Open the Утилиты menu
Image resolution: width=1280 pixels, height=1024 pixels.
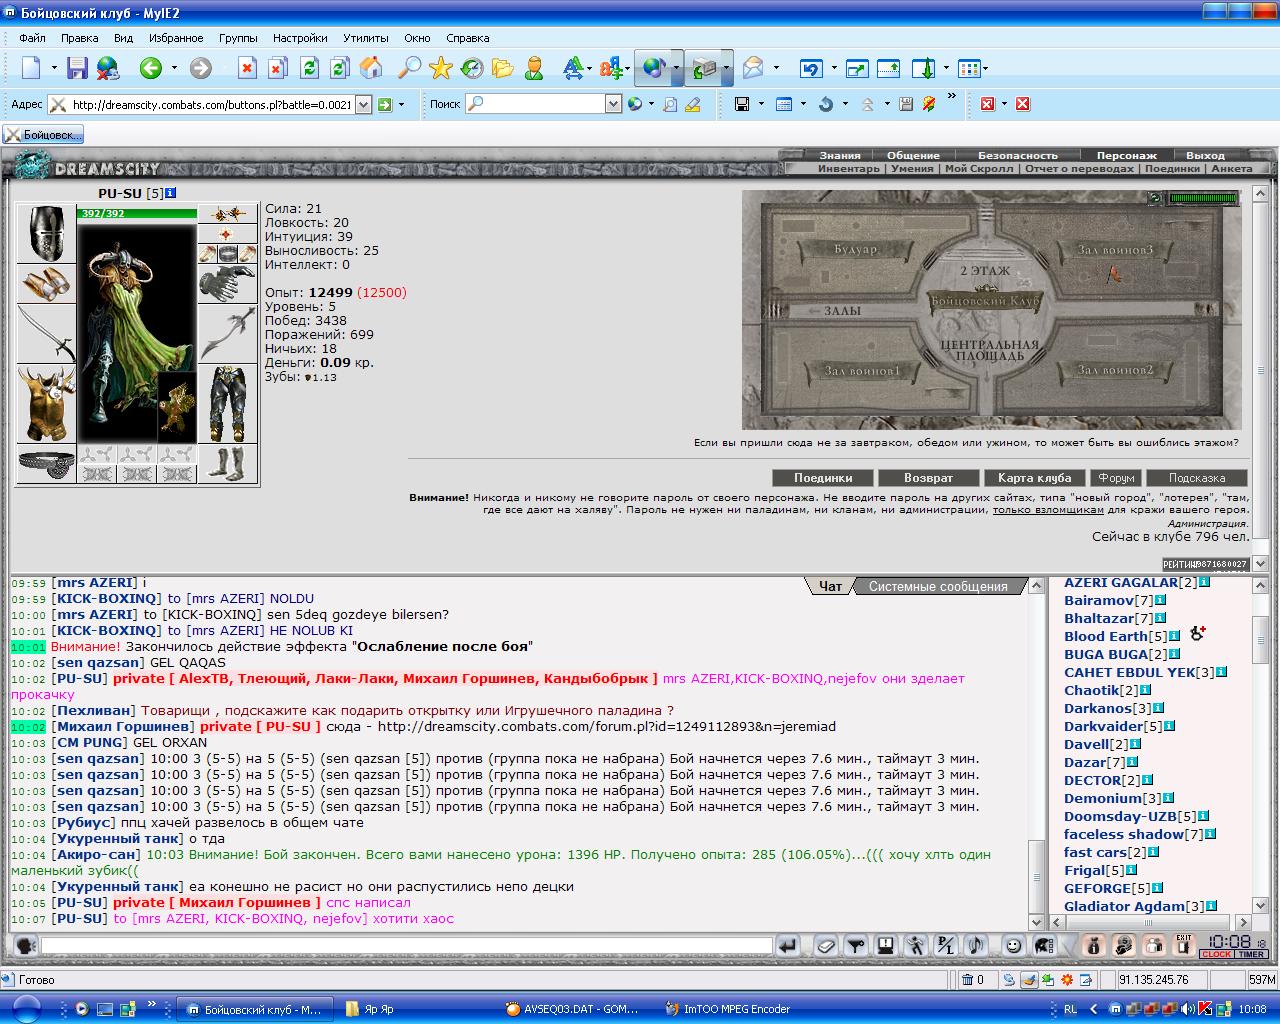[365, 38]
